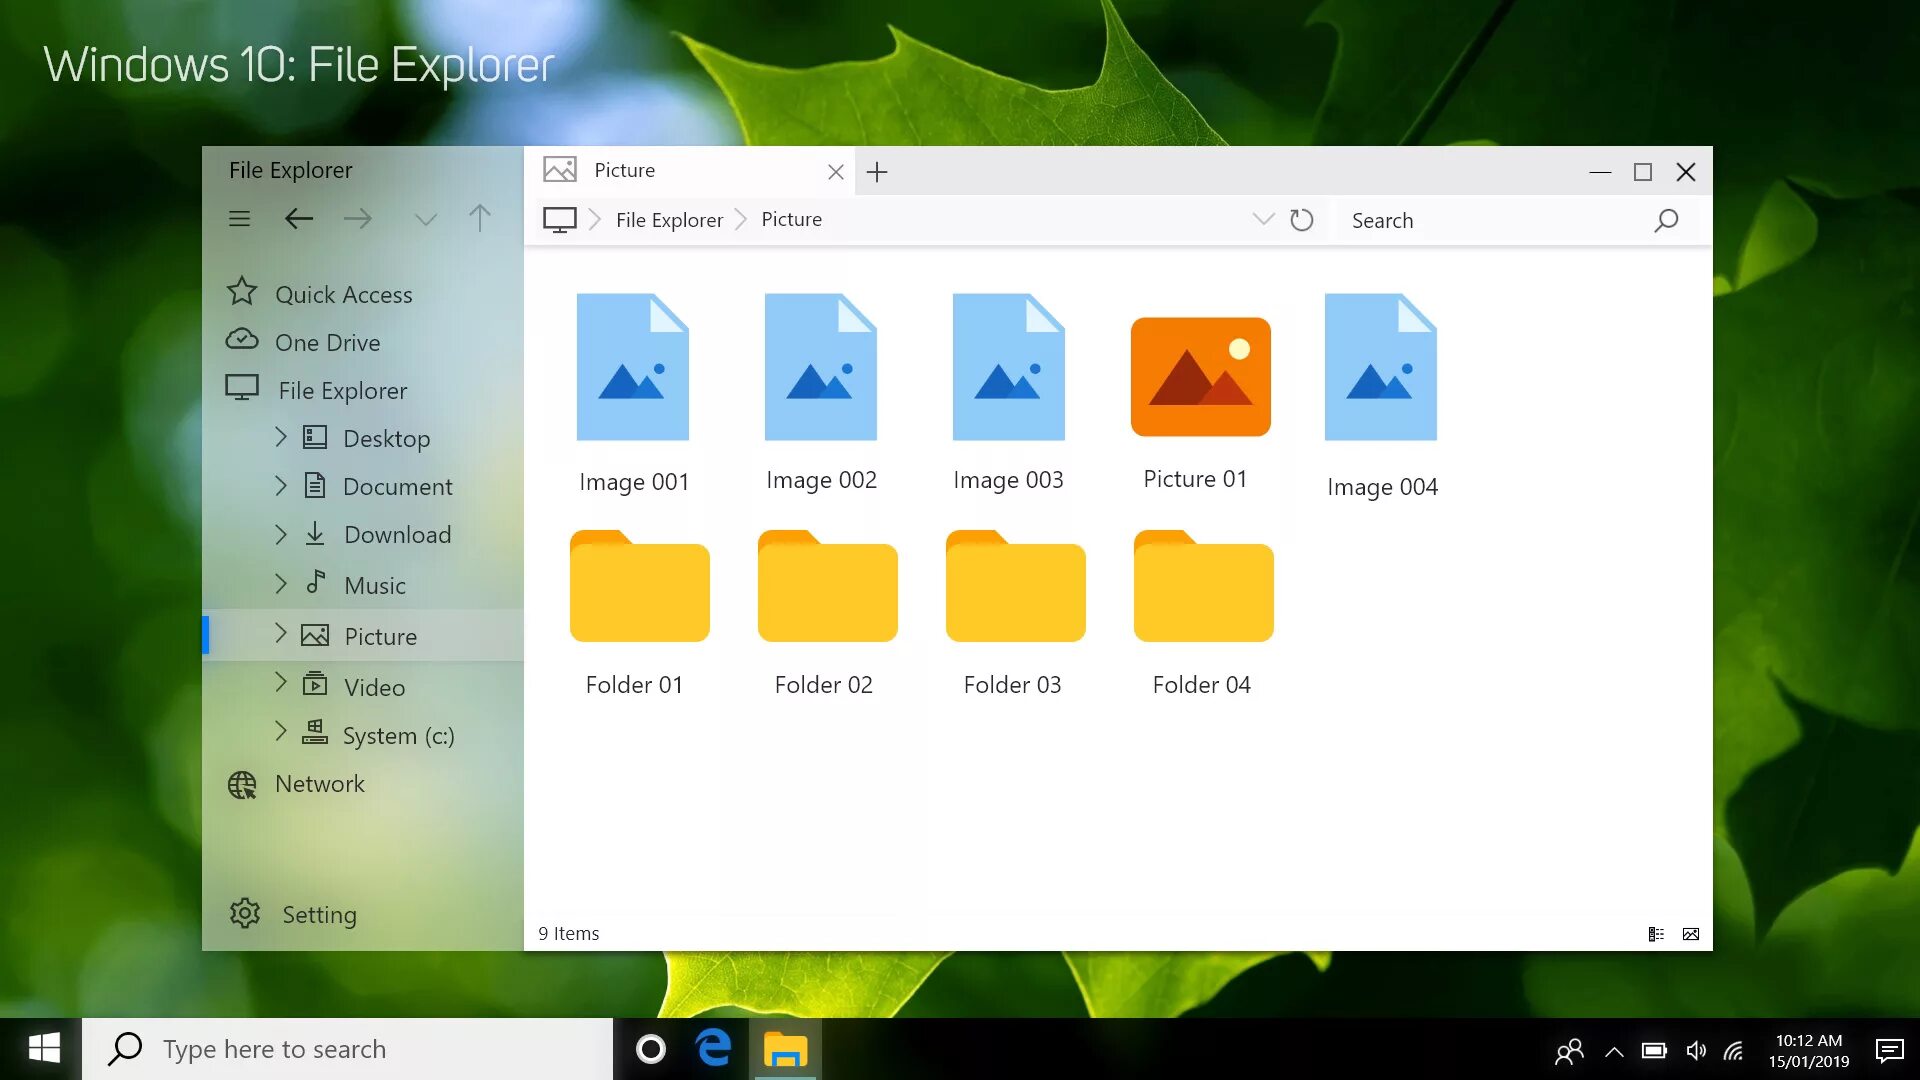1920x1080 pixels.
Task: Click the network Wi-Fi tray icon
Action: click(1735, 1051)
